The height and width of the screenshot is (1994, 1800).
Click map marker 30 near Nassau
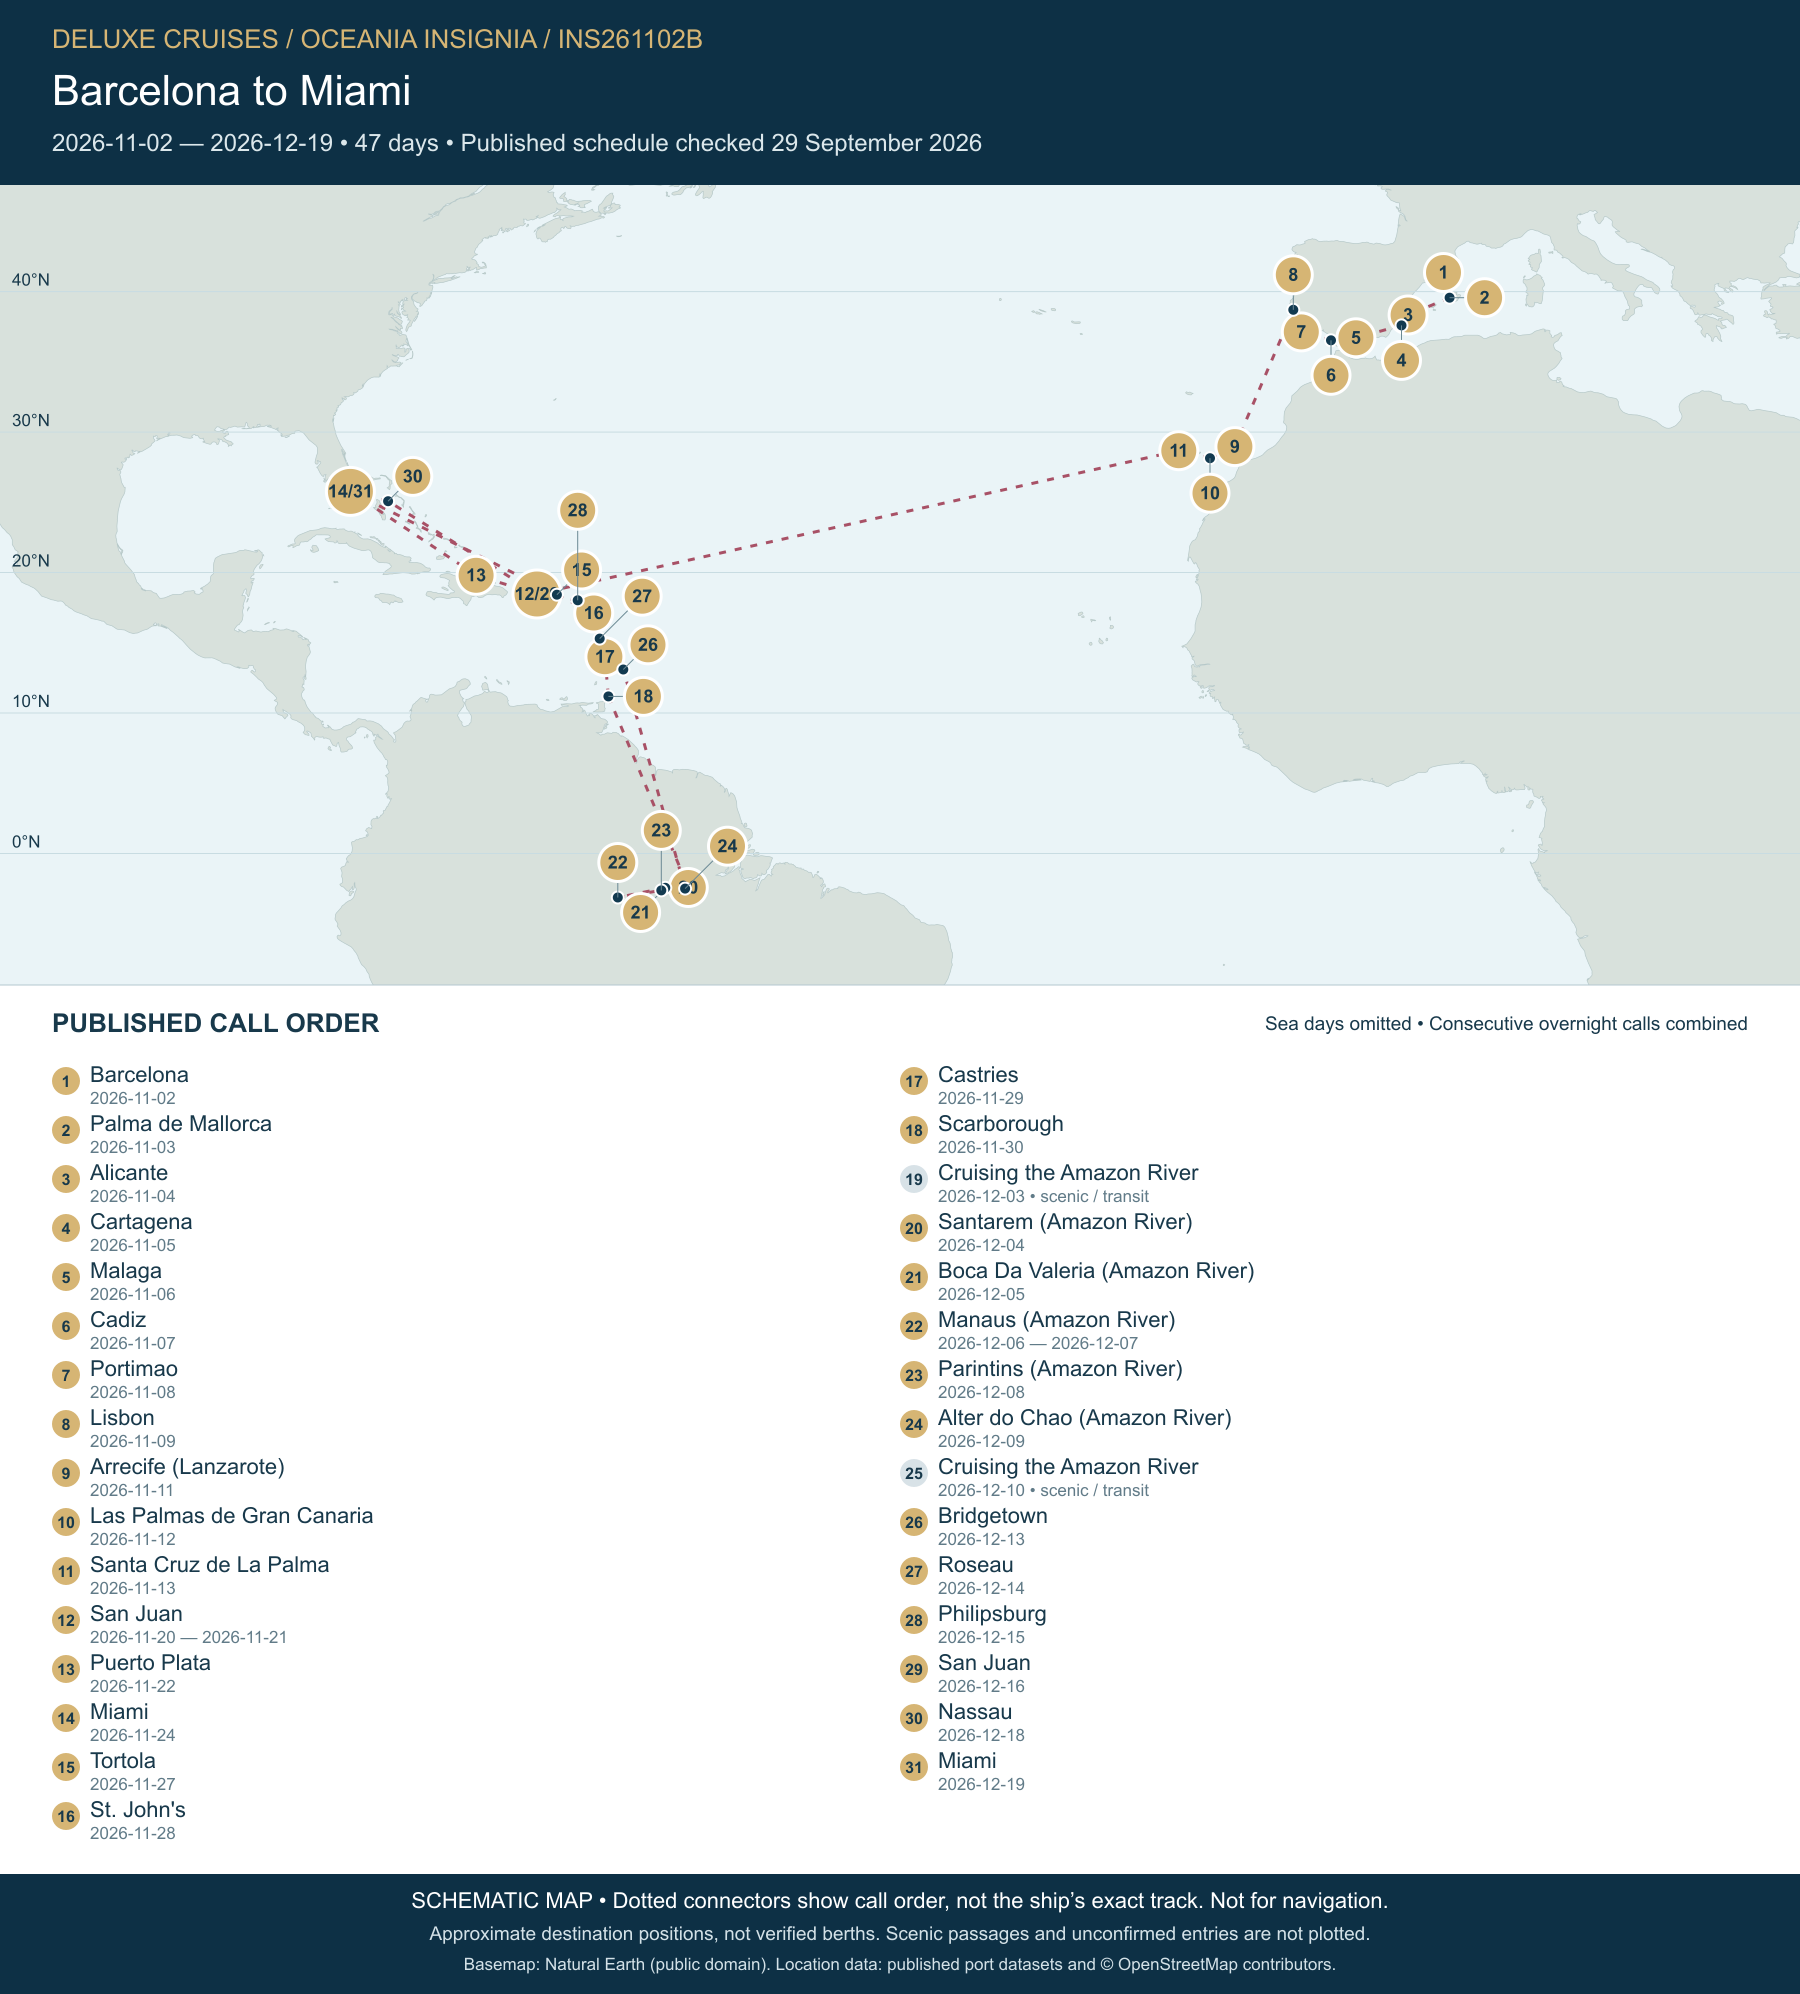(x=413, y=477)
